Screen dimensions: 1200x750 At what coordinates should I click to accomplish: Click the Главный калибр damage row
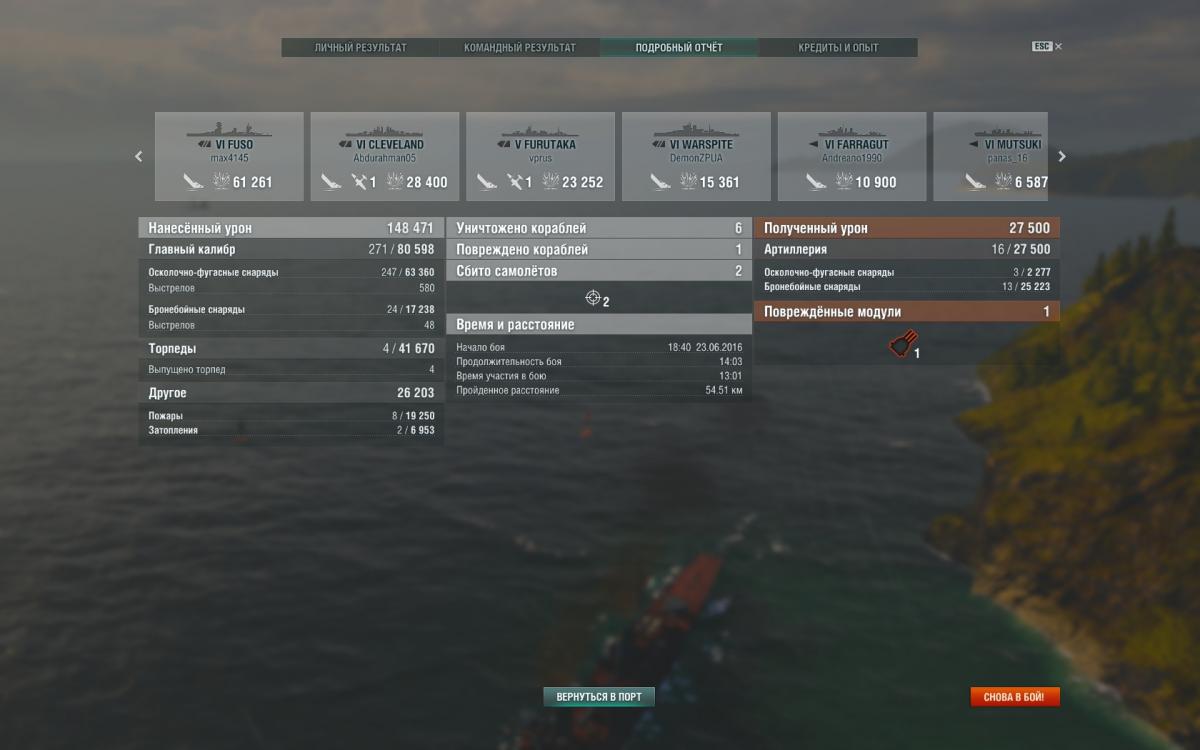click(x=291, y=249)
